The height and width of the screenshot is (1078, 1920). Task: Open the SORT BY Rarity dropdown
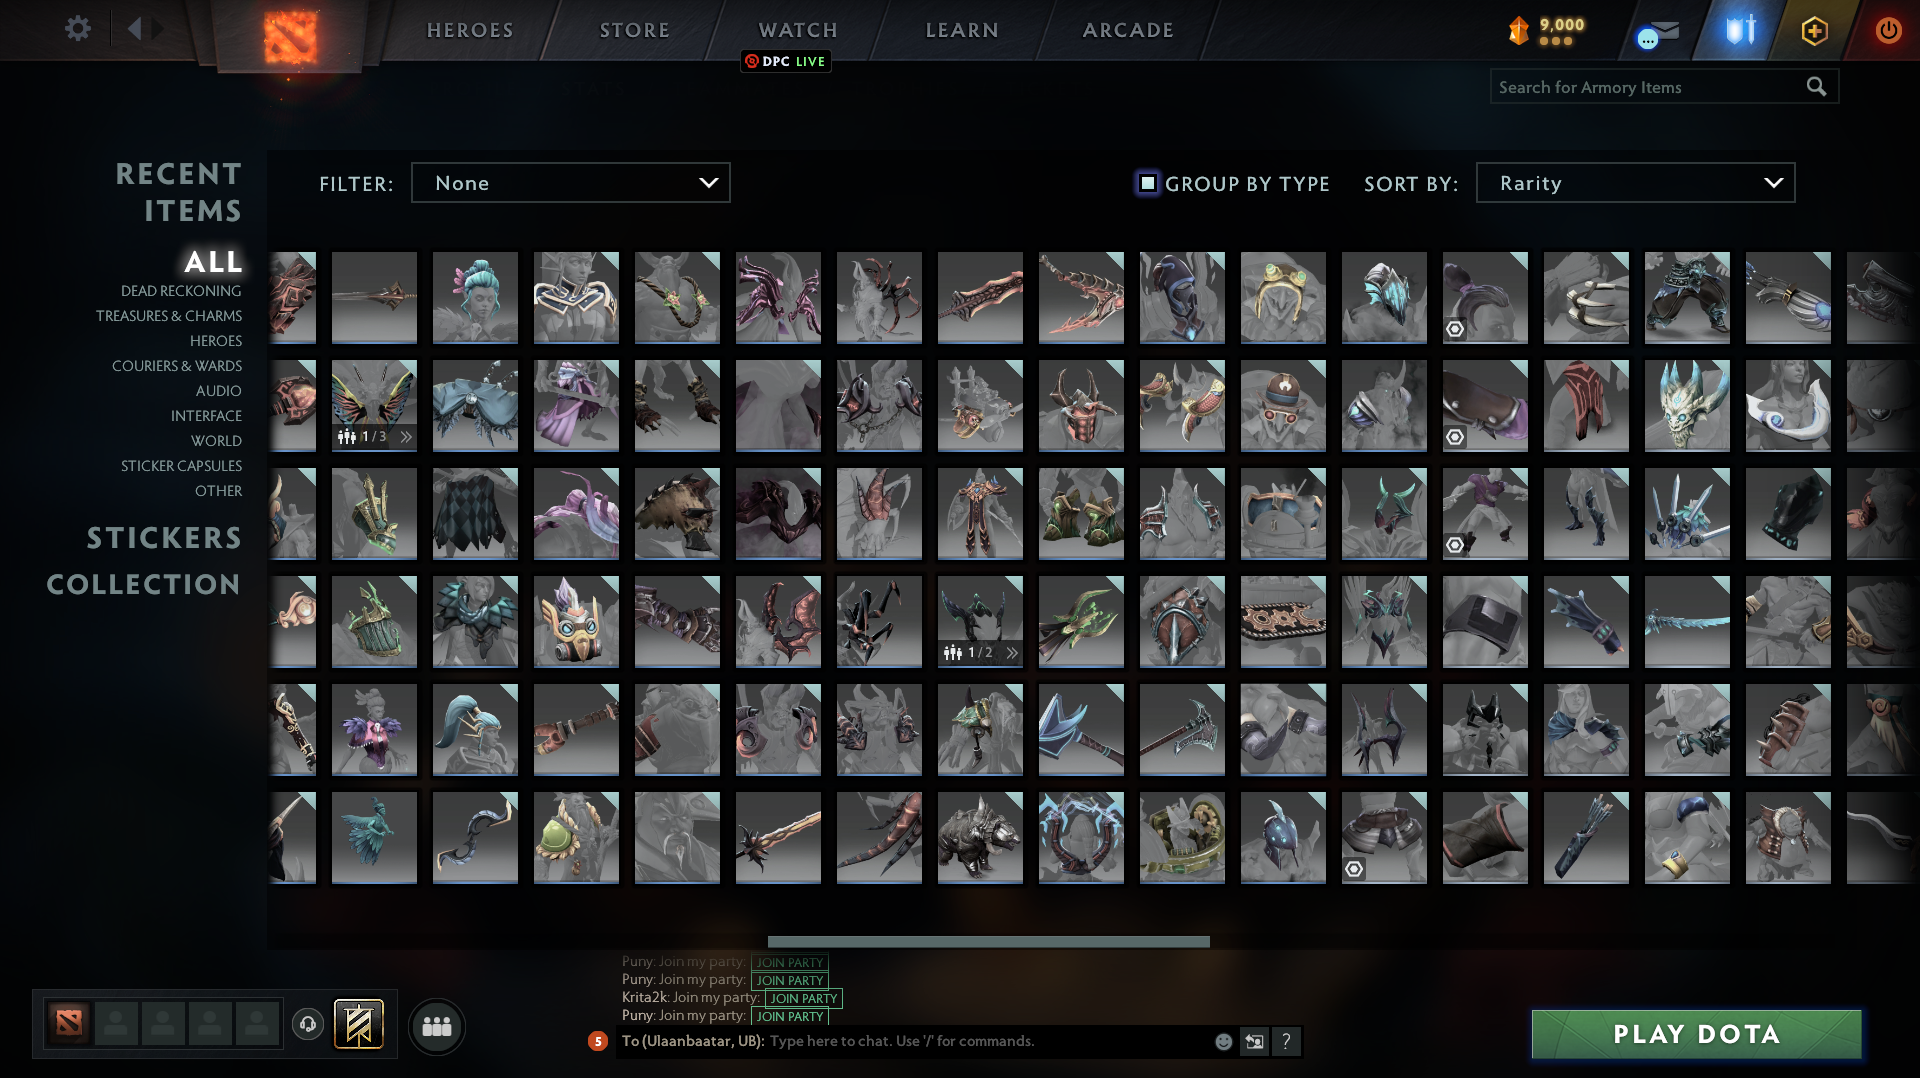coord(1634,182)
